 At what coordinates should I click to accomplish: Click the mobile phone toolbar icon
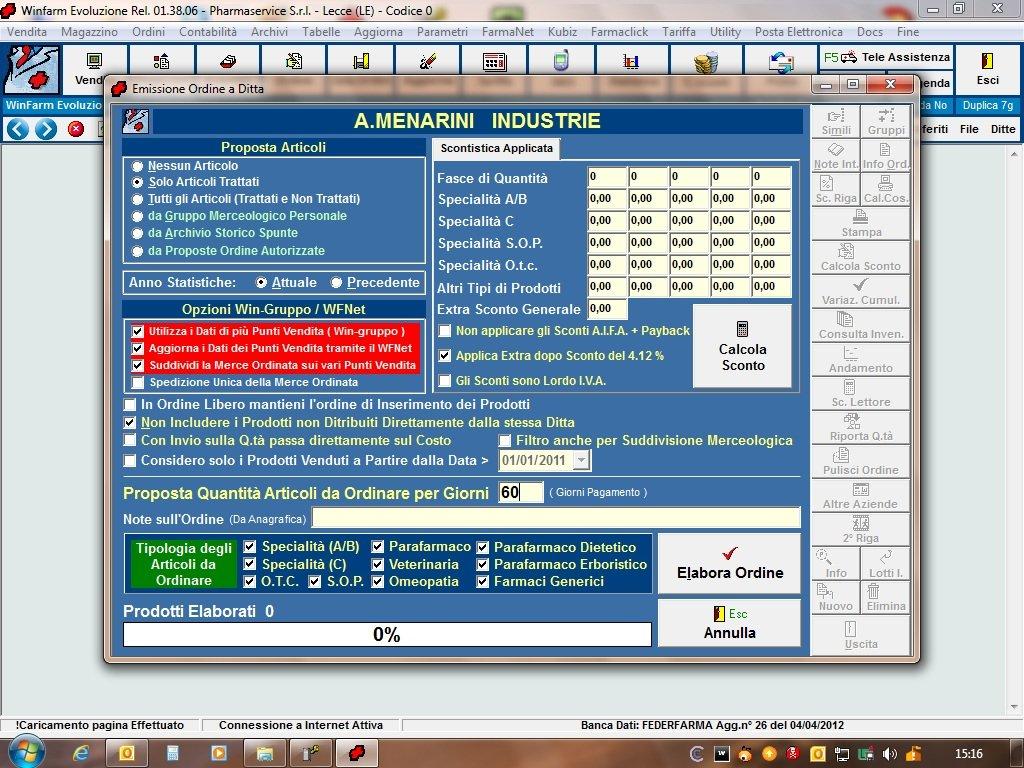tap(562, 62)
